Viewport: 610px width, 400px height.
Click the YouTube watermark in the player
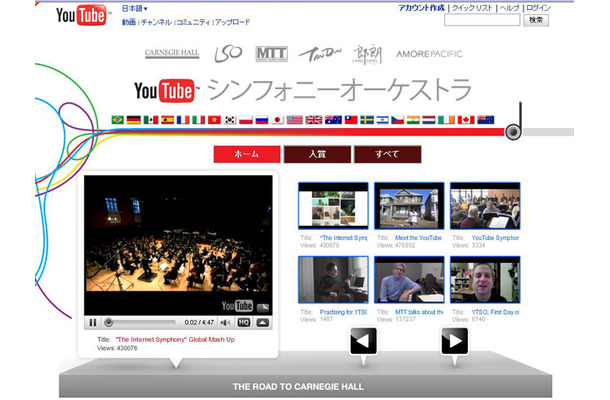tap(237, 306)
